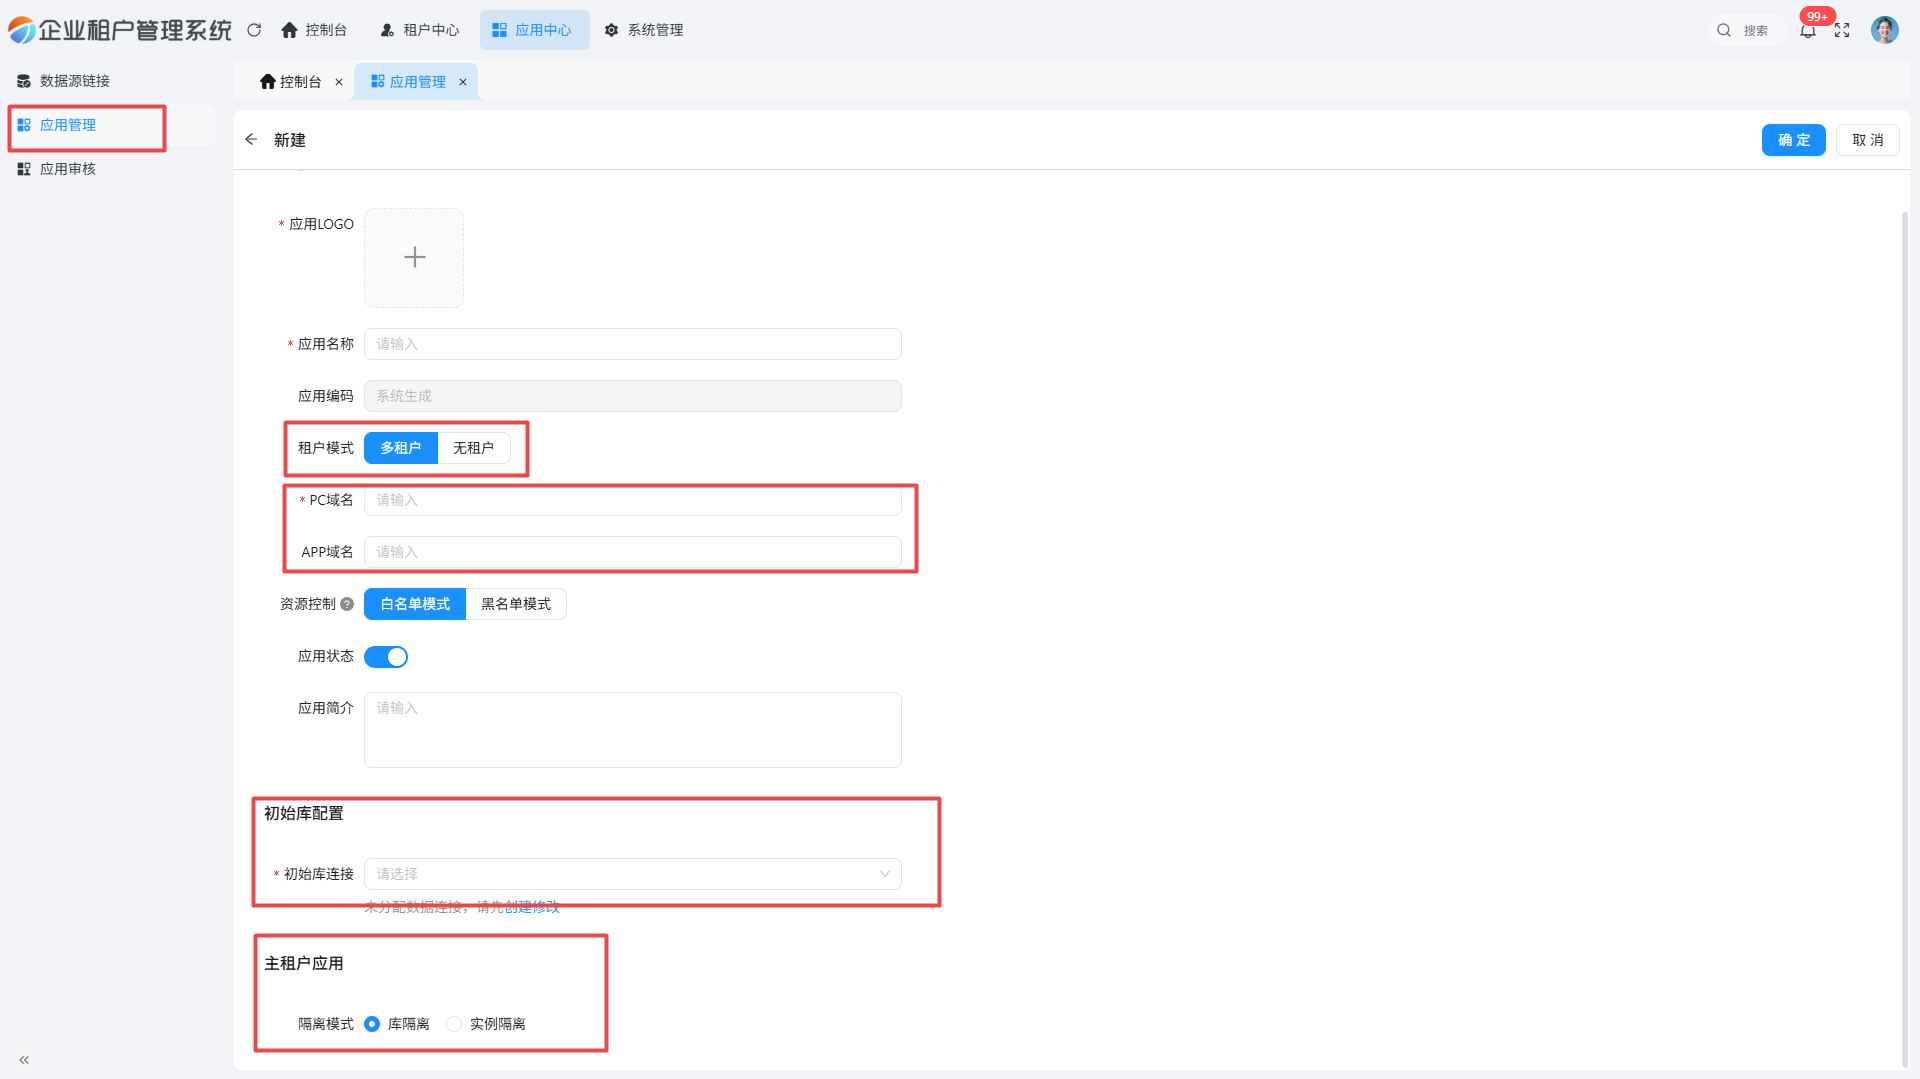The height and width of the screenshot is (1079, 1920).
Task: Toggle fullscreen mode icon
Action: (1842, 31)
